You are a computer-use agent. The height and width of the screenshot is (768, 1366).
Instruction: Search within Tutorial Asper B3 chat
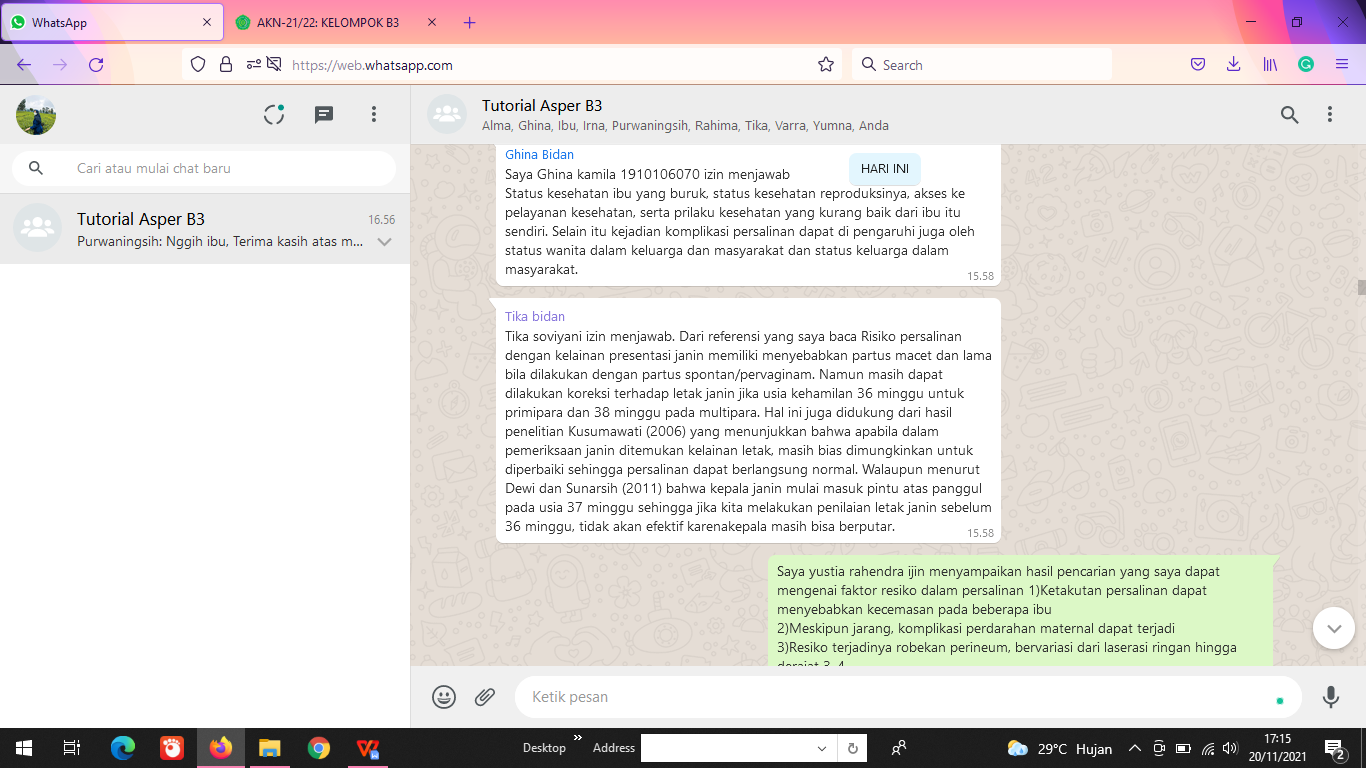coord(1290,115)
